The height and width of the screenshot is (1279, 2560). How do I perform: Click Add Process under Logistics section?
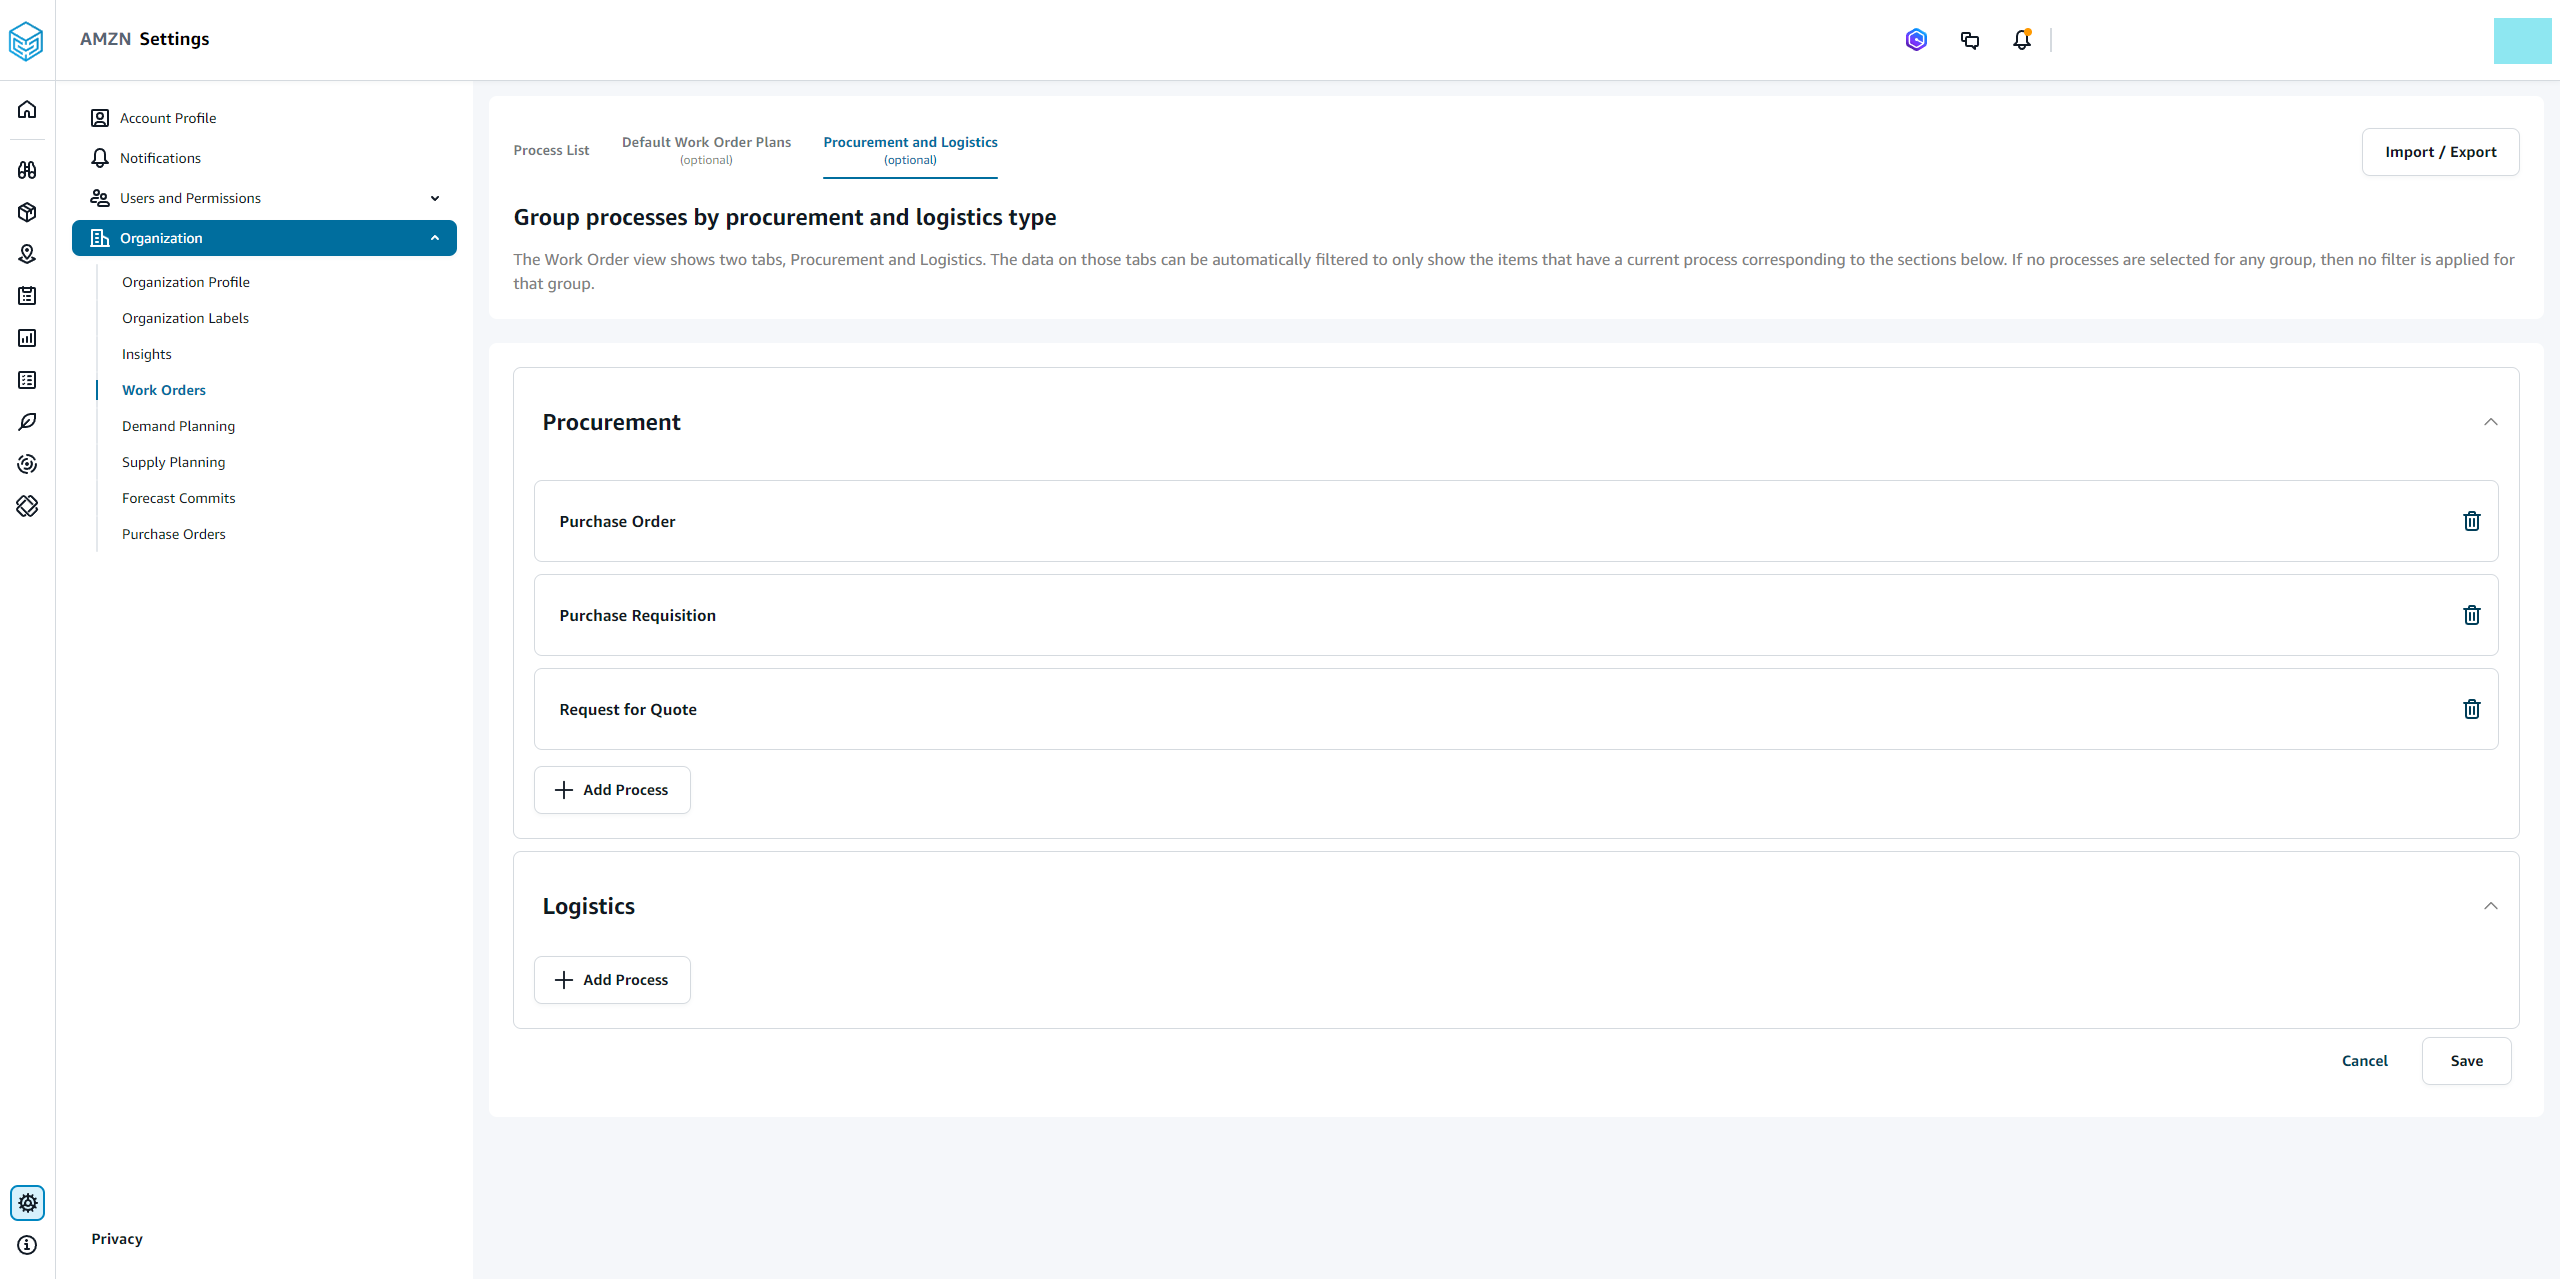coord(612,978)
